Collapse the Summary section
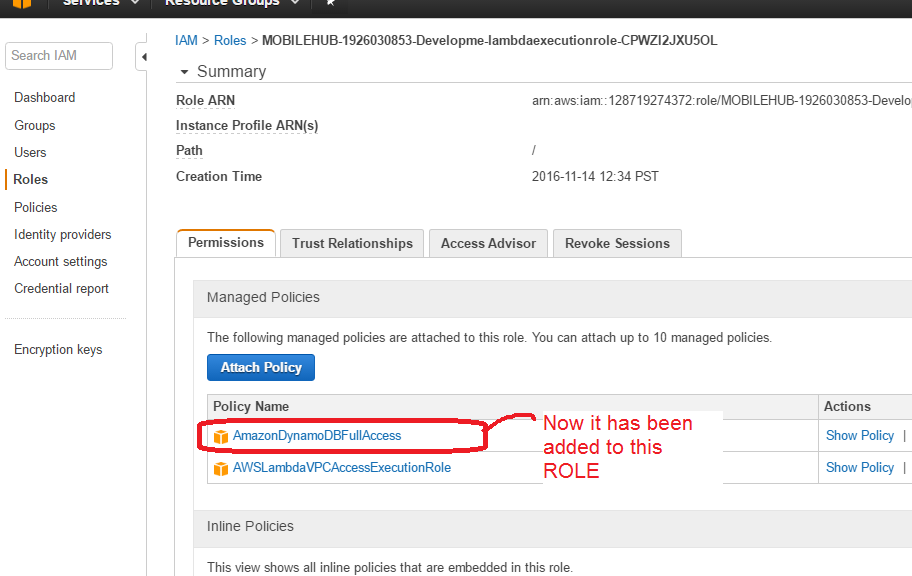 184,72
